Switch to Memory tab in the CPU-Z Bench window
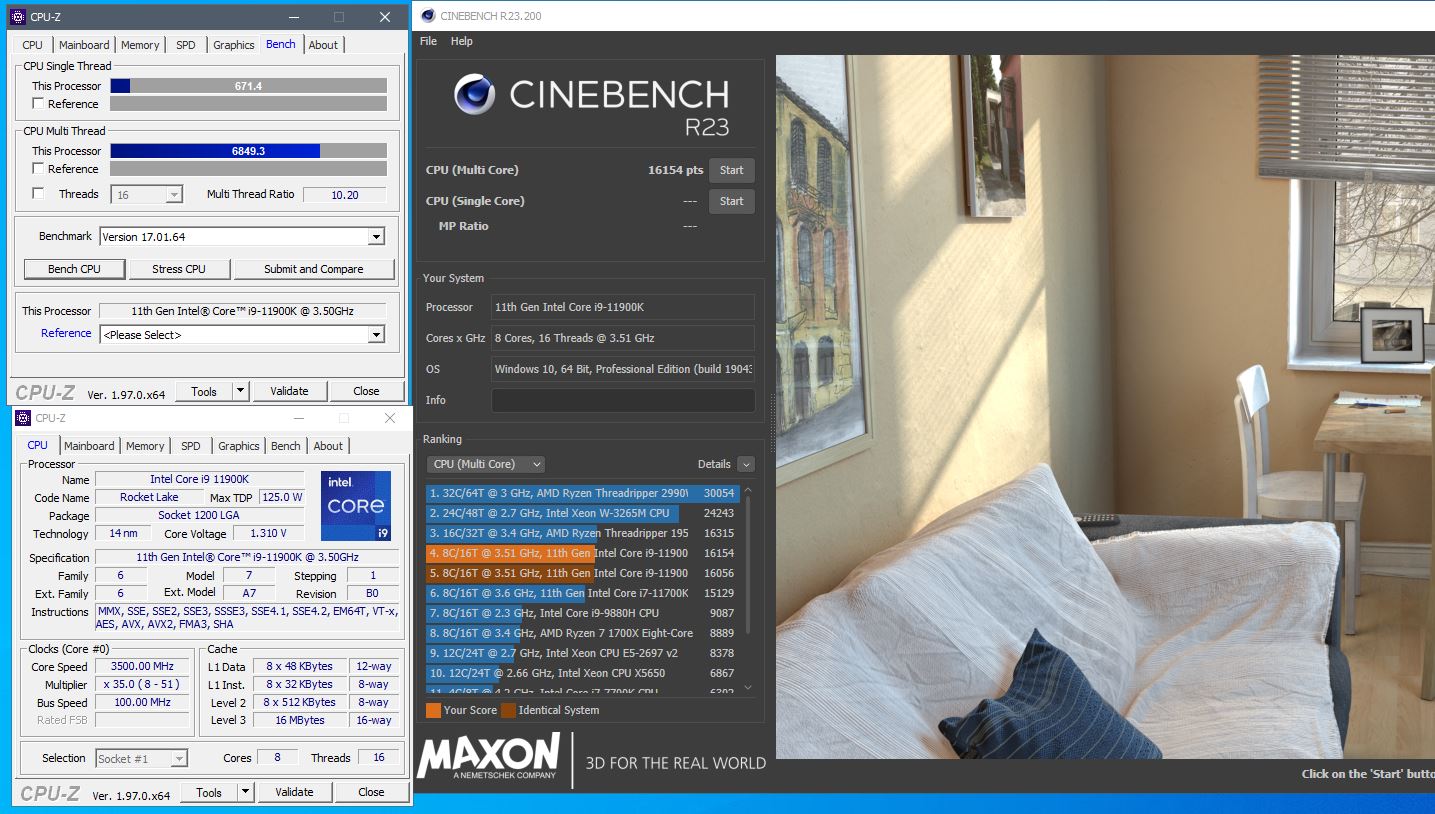Viewport: 1435px width, 814px height. pyautogui.click(x=140, y=45)
